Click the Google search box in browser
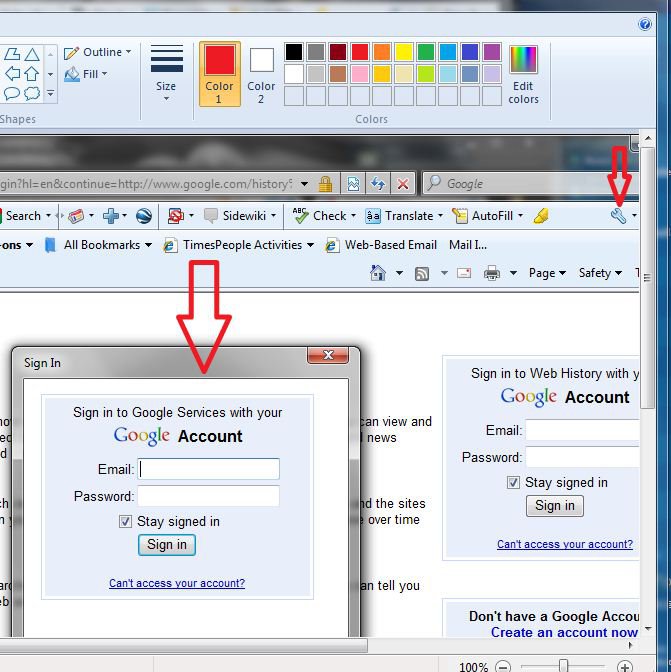Image resolution: width=671 pixels, height=672 pixels. (x=530, y=184)
